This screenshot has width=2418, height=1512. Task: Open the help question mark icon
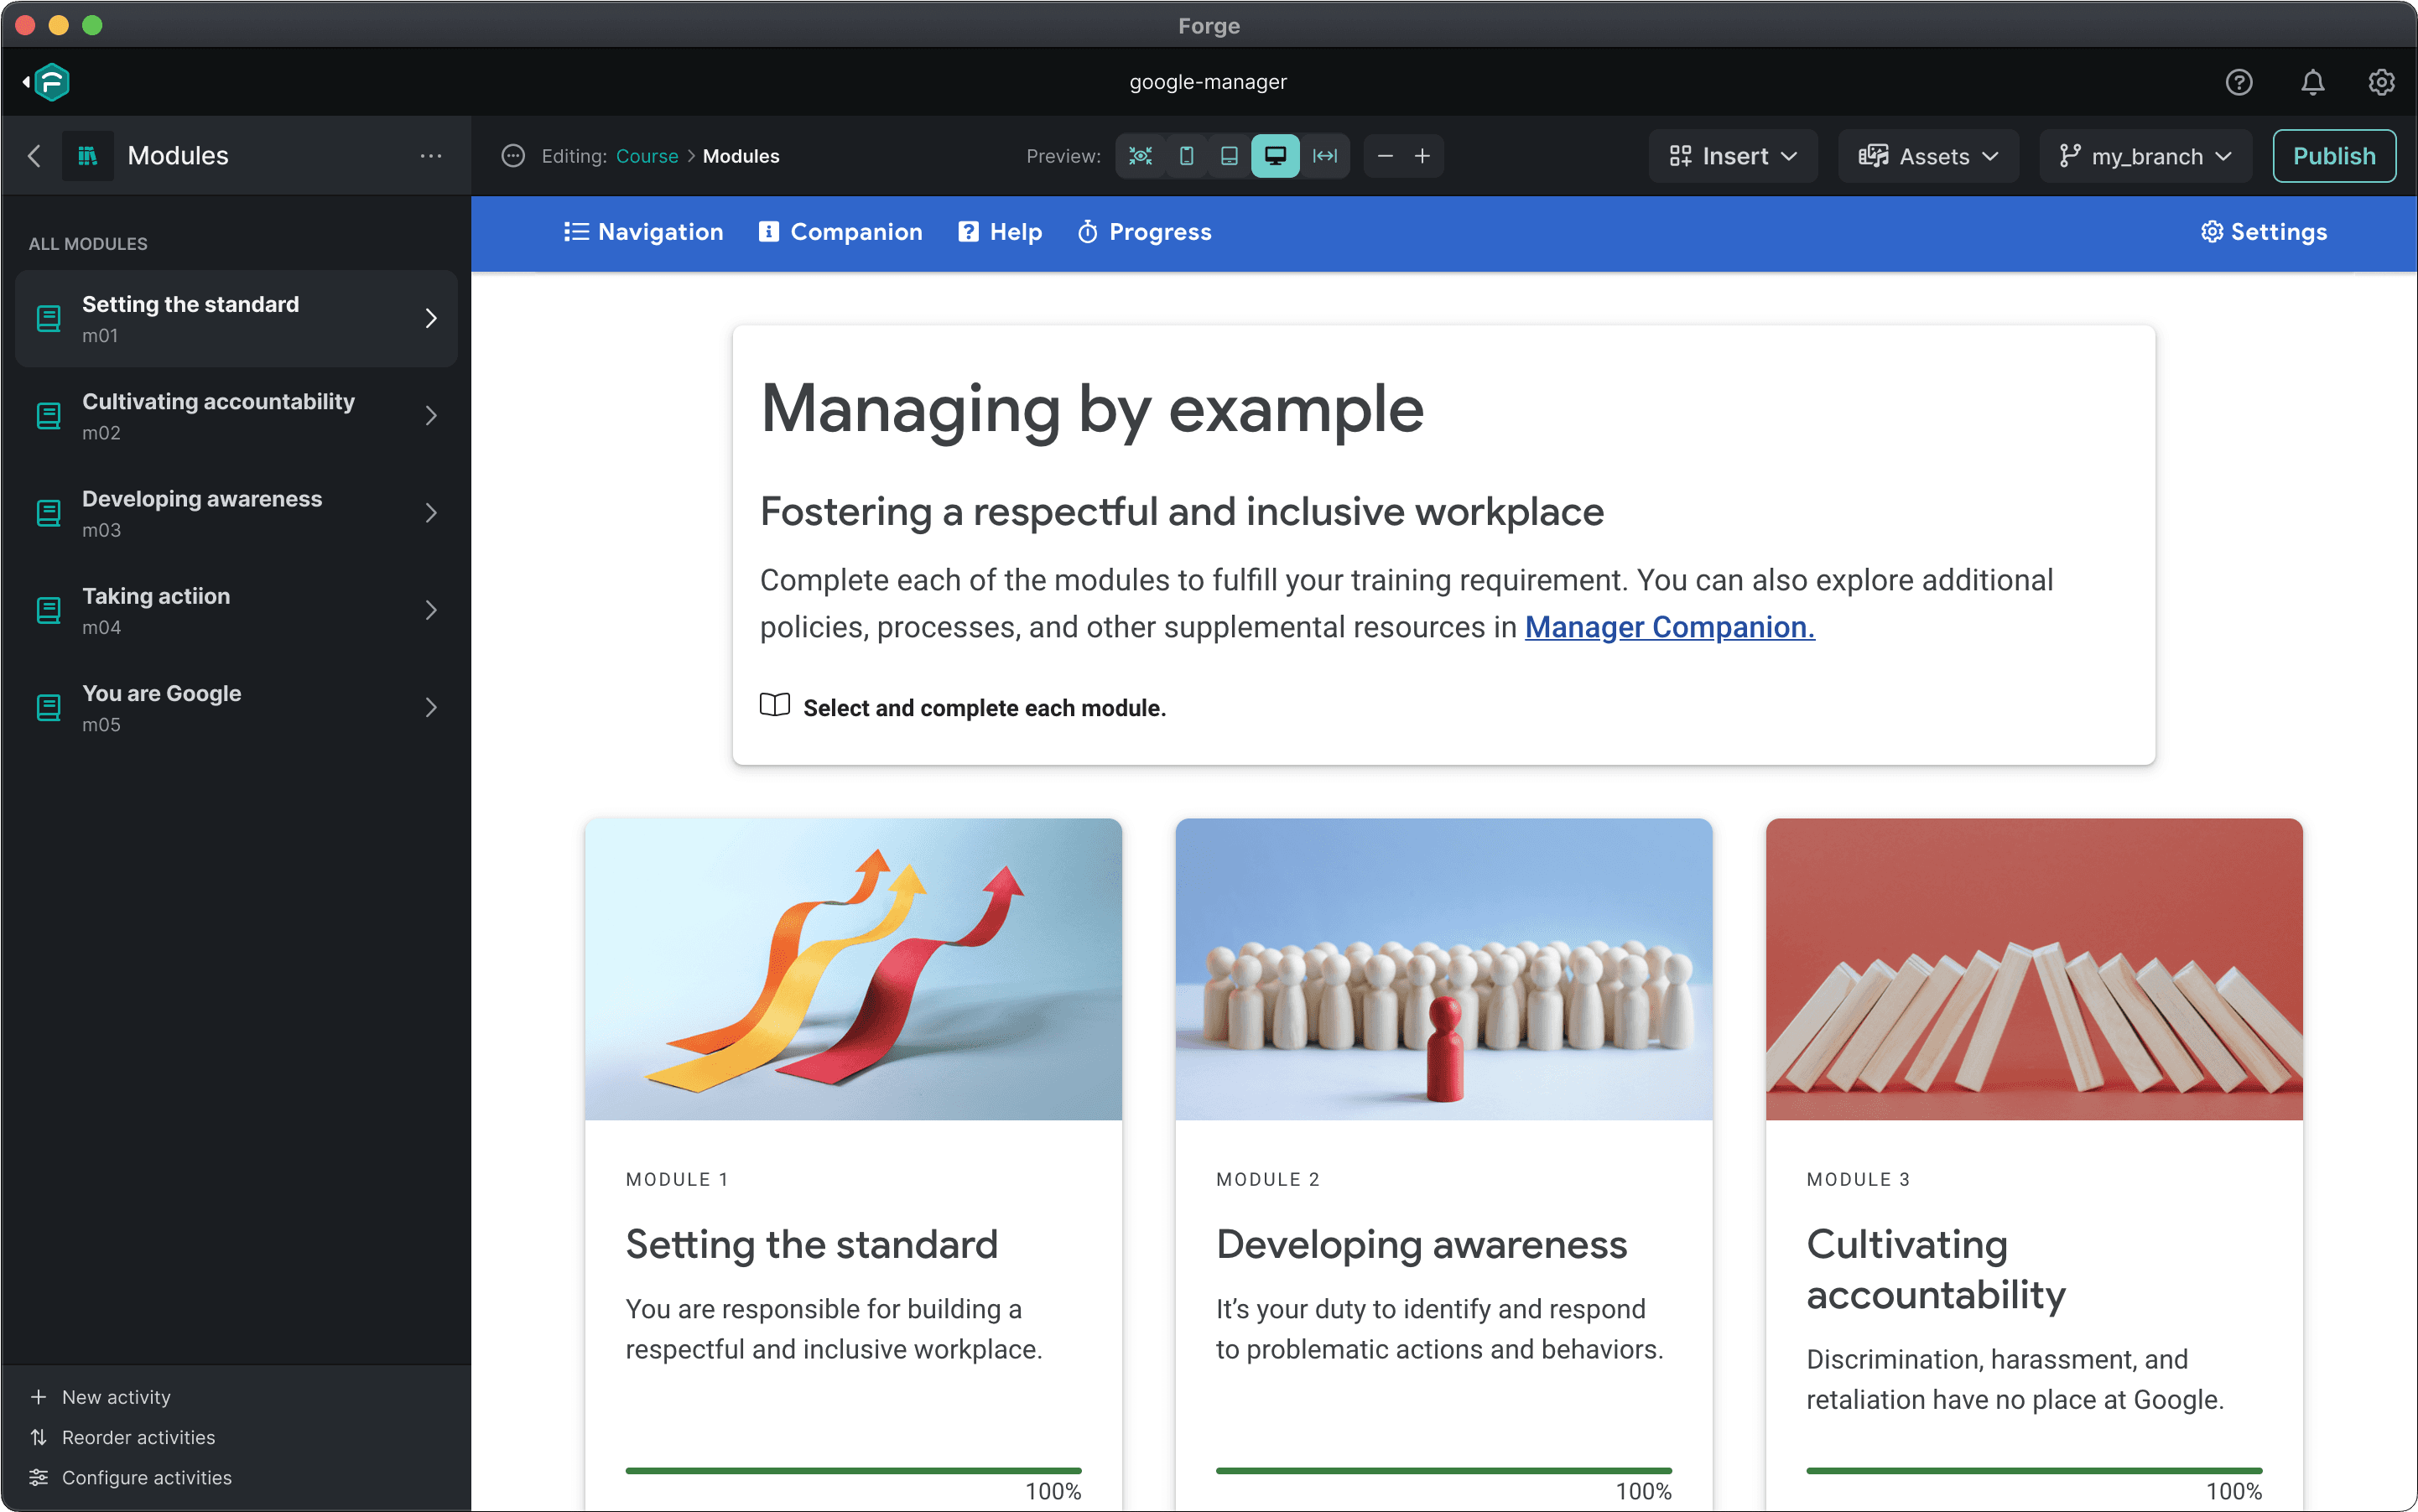[x=2238, y=82]
